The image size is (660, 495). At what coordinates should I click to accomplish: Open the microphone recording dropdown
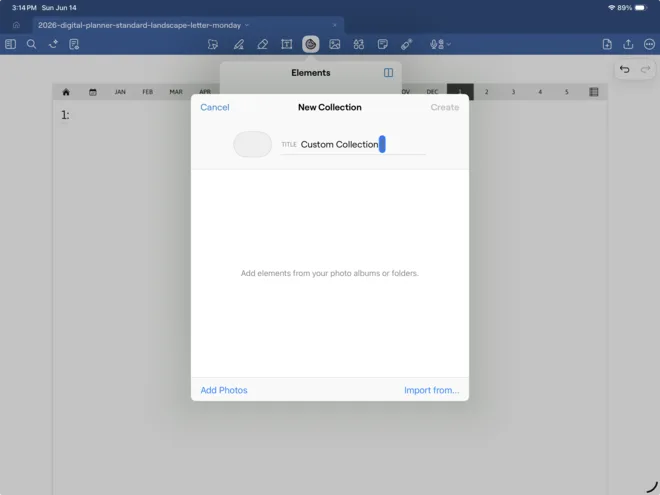click(440, 44)
